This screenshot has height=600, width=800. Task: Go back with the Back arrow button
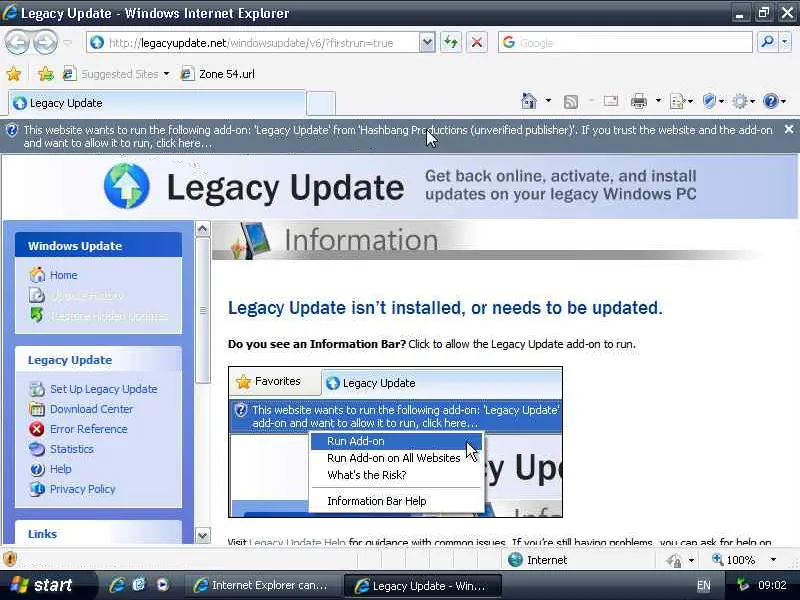[18, 43]
